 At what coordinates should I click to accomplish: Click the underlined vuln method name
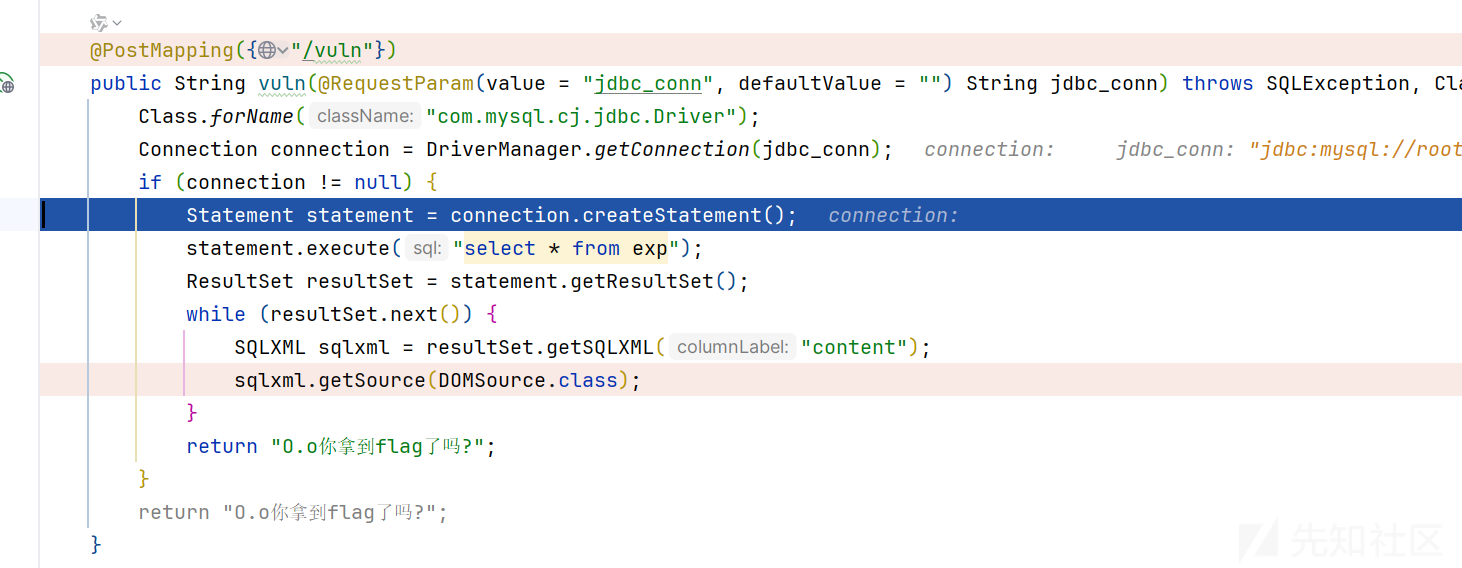point(282,83)
